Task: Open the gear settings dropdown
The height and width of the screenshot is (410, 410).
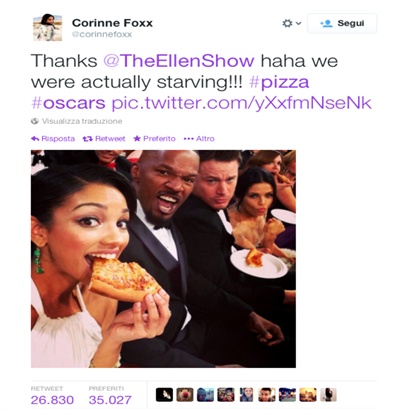Action: 292,23
